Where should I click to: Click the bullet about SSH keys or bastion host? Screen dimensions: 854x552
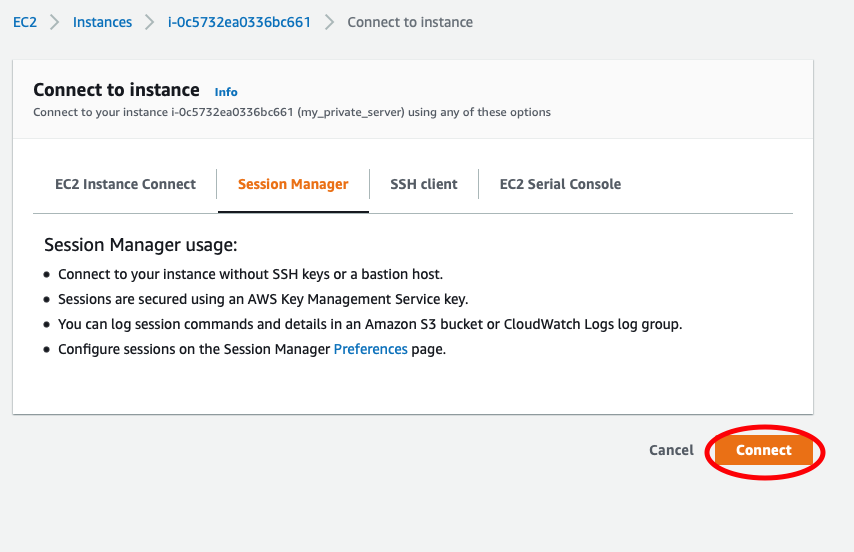250,274
